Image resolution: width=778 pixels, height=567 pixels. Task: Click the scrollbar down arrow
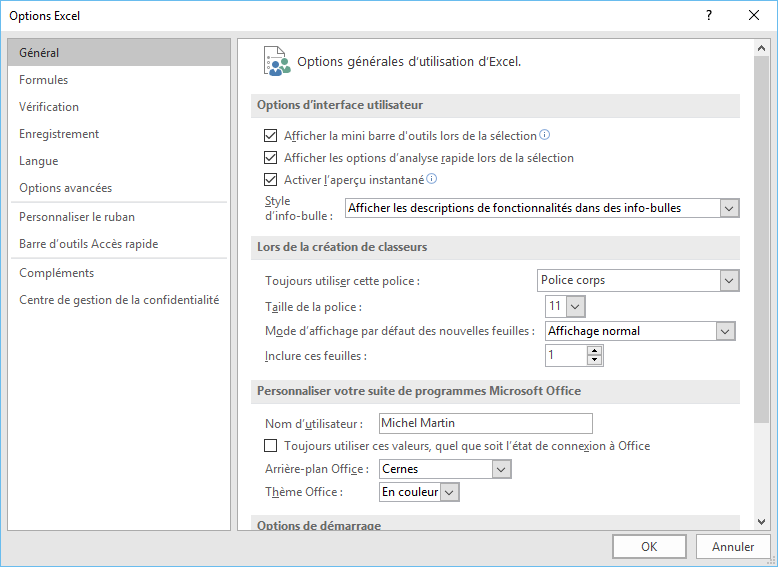click(761, 522)
